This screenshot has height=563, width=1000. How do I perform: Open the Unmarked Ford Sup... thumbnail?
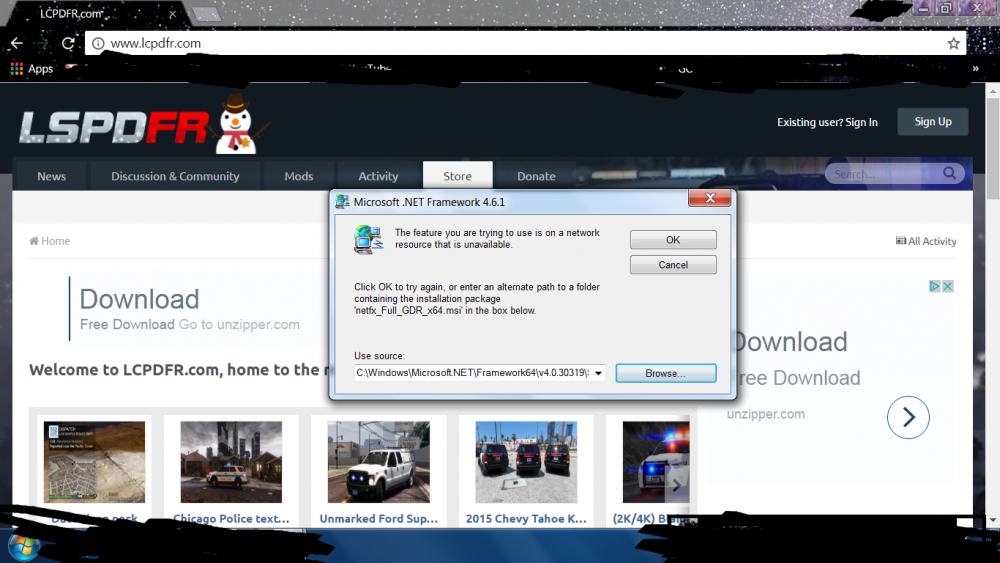tap(379, 462)
